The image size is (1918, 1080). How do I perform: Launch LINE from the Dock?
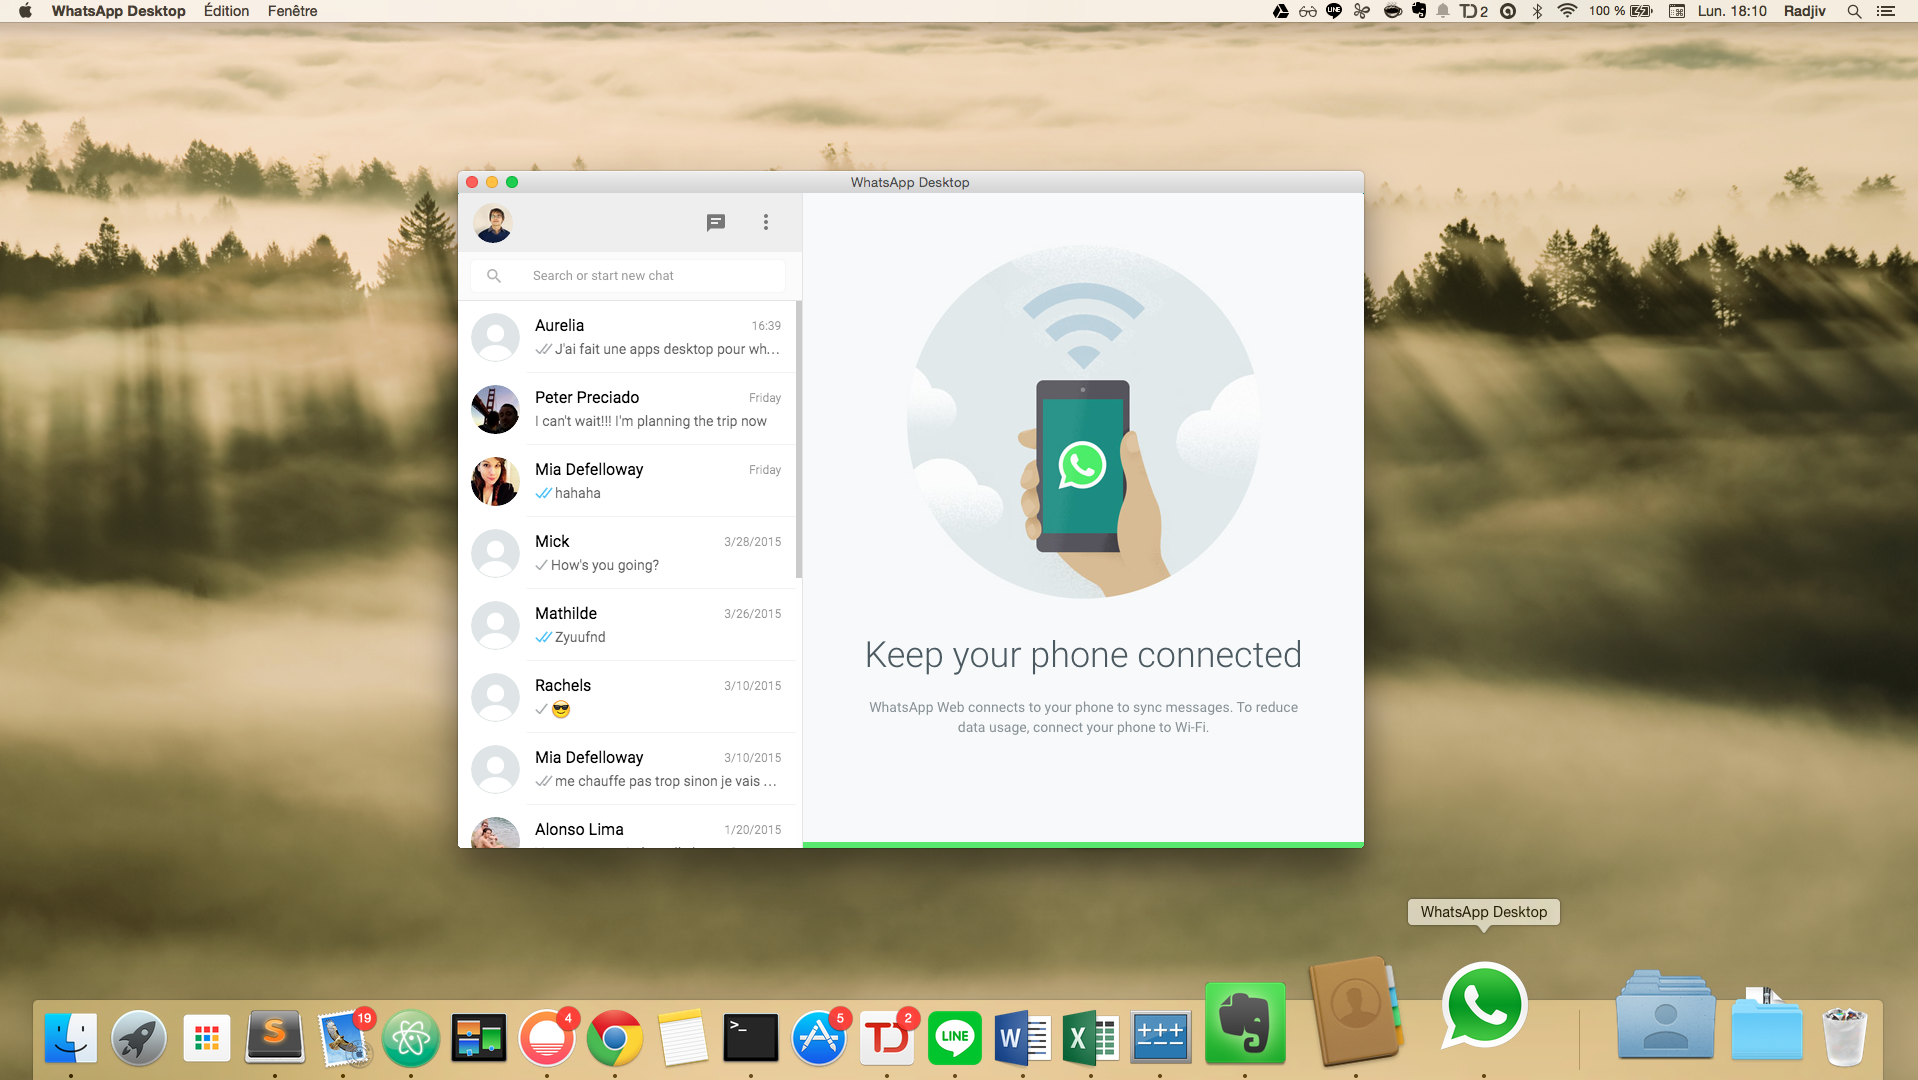click(x=953, y=1037)
